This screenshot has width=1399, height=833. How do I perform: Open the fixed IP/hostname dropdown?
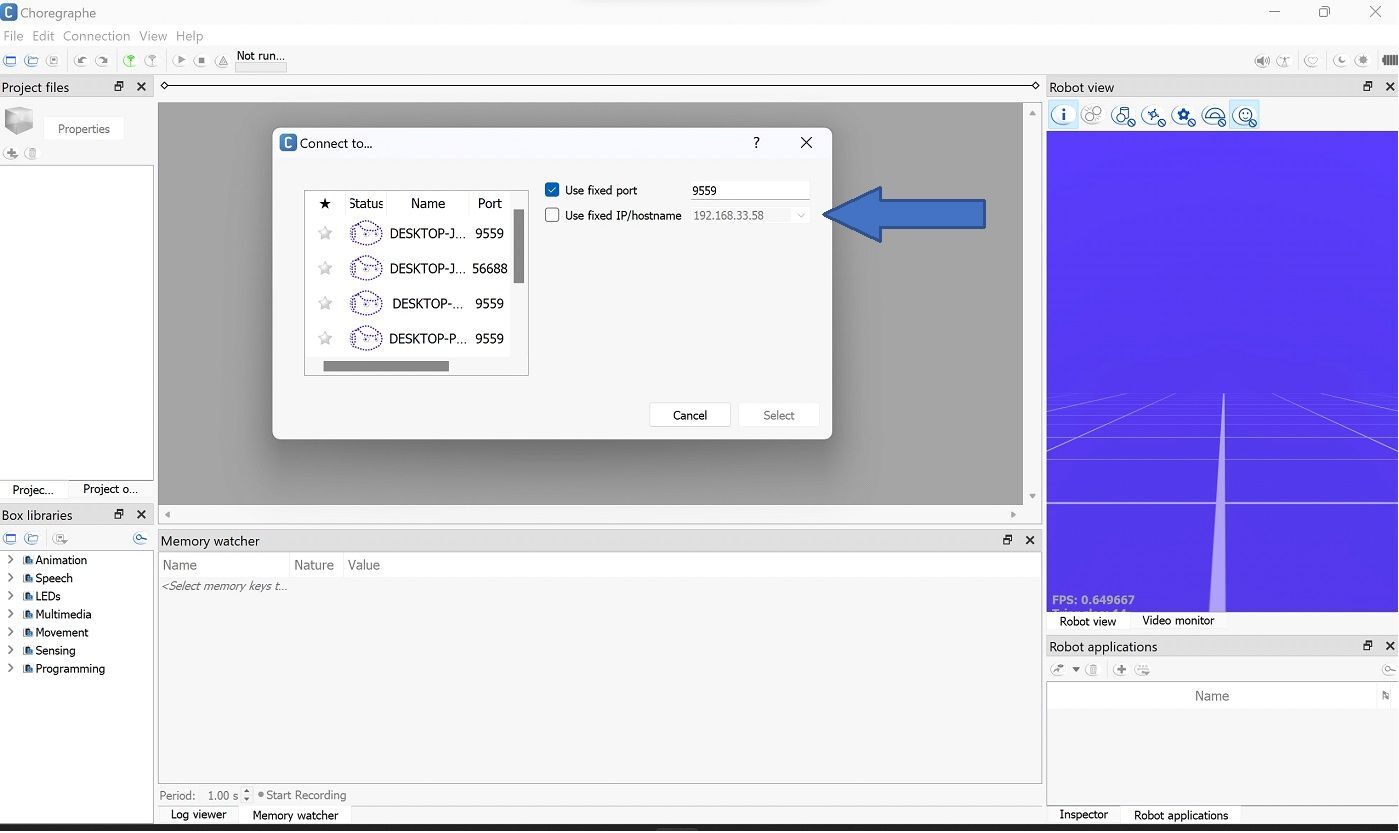[x=800, y=215]
